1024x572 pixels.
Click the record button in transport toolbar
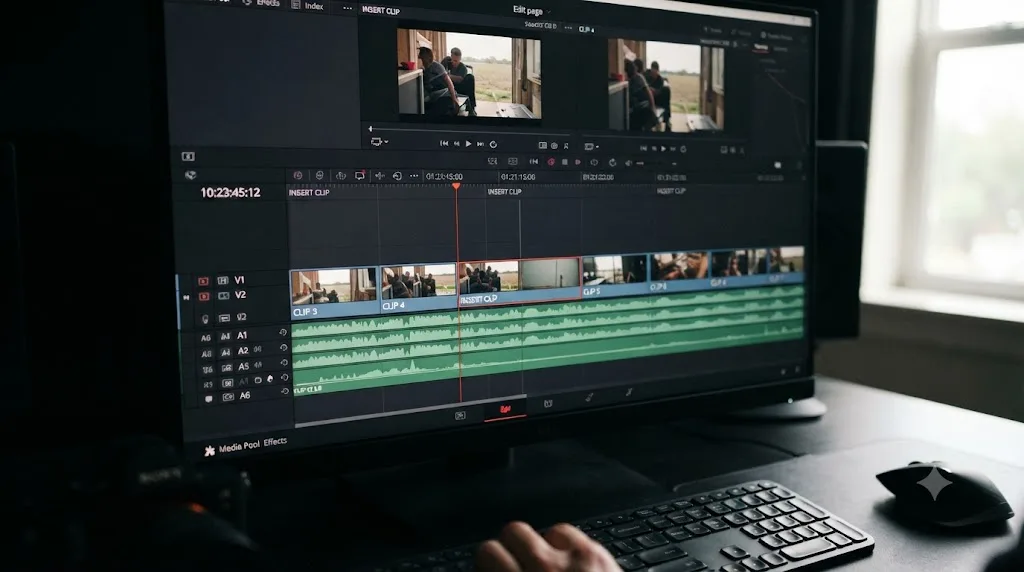(x=551, y=161)
